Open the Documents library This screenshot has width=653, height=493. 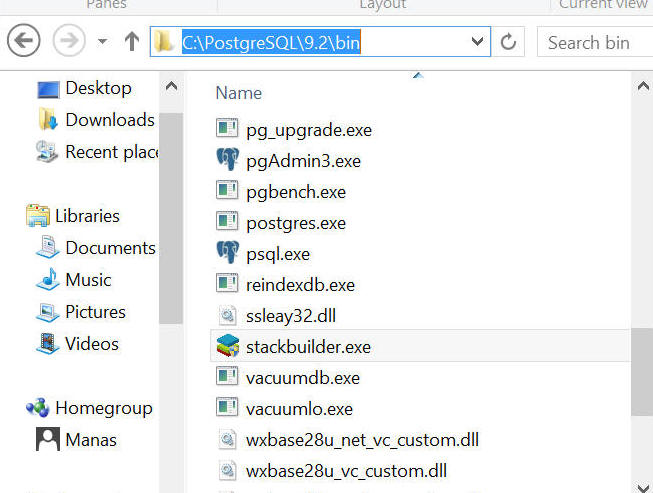click(110, 248)
